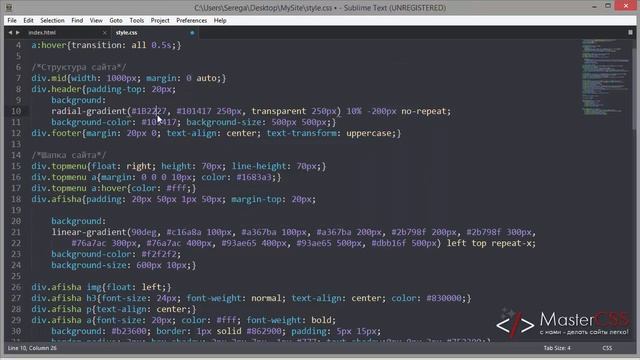Click the #1683a3 color value
This screenshot has height=360, width=640.
(x=254, y=177)
